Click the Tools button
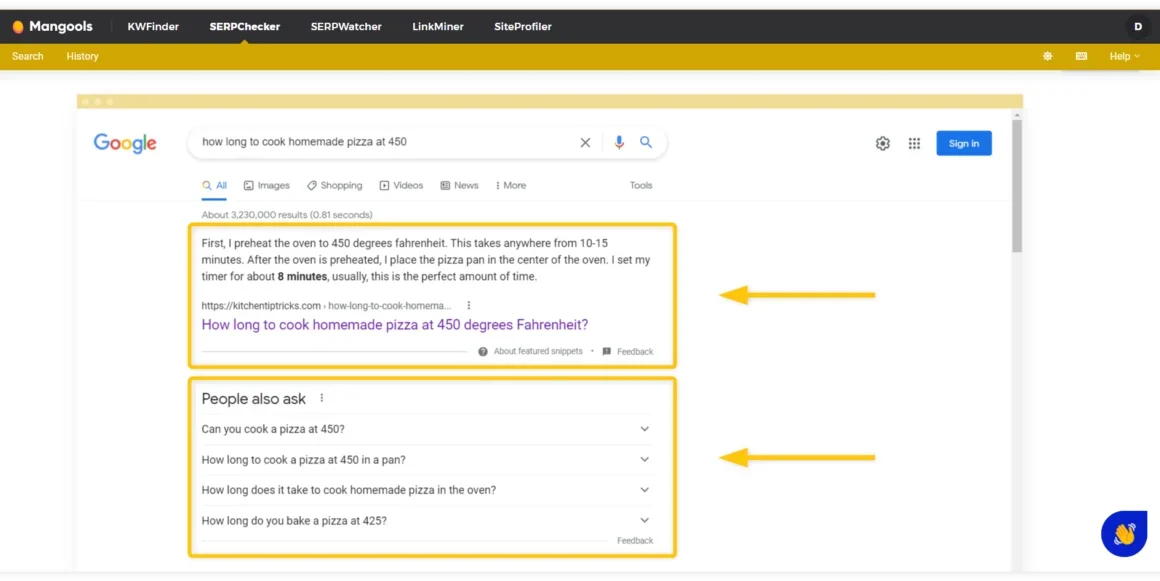Image resolution: width=1160 pixels, height=581 pixels. 641,186
